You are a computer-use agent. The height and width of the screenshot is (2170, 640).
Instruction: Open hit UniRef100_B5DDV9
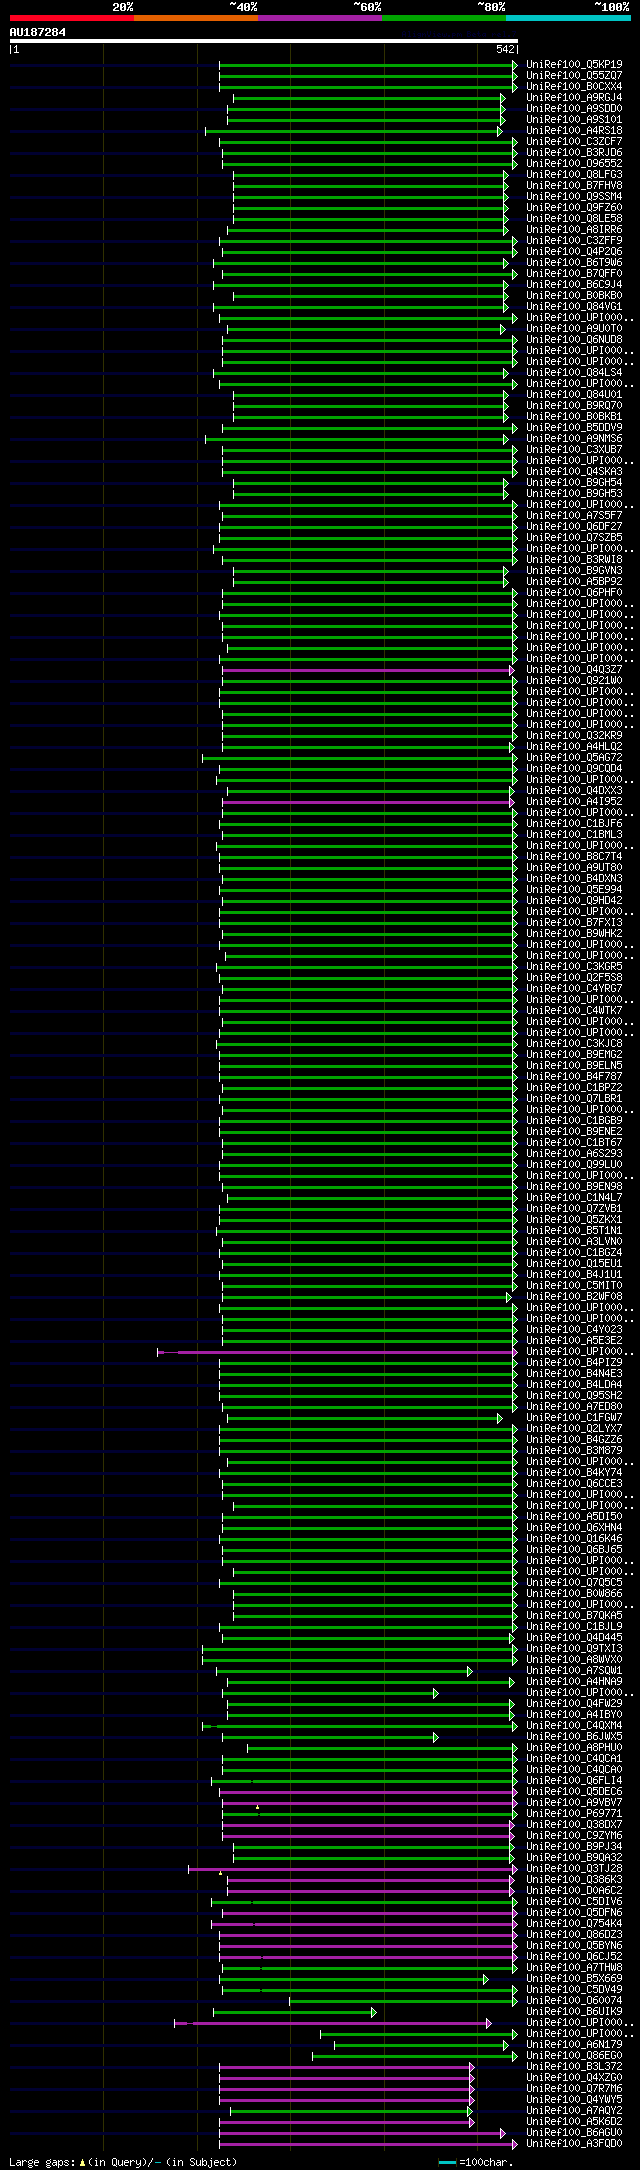point(574,427)
